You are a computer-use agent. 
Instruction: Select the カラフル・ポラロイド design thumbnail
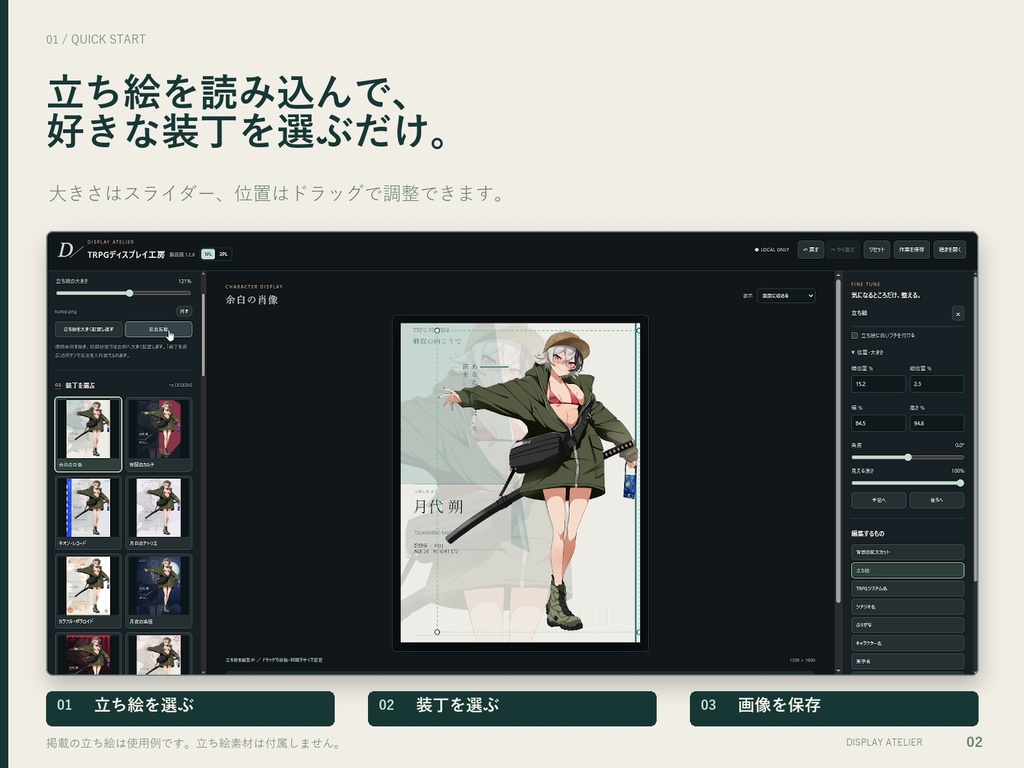click(x=88, y=590)
